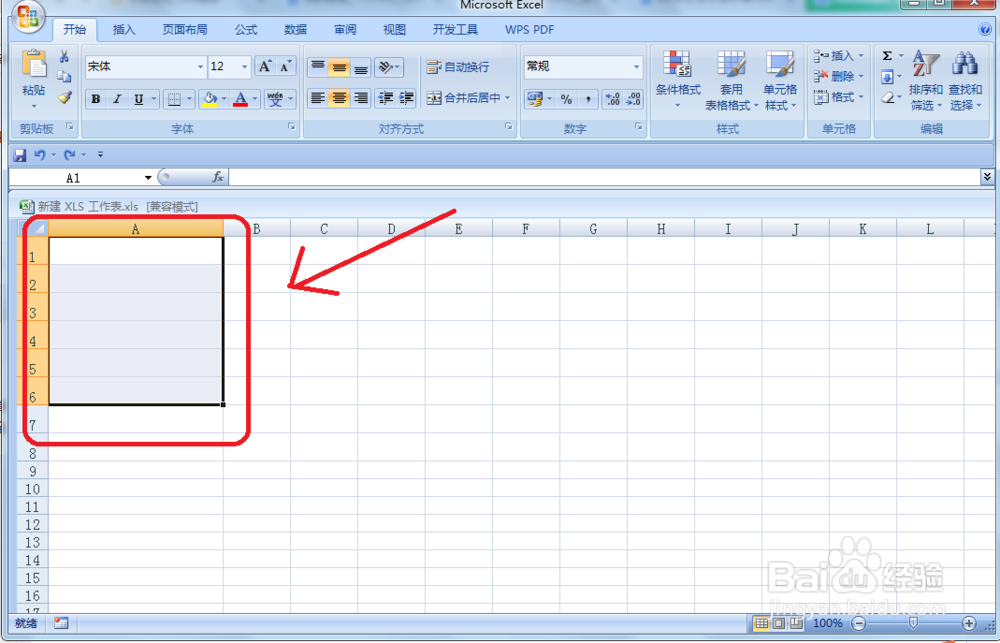Screen dimensions: 1000x643
Task: Open 套用表格格式 table styles
Action: point(732,81)
